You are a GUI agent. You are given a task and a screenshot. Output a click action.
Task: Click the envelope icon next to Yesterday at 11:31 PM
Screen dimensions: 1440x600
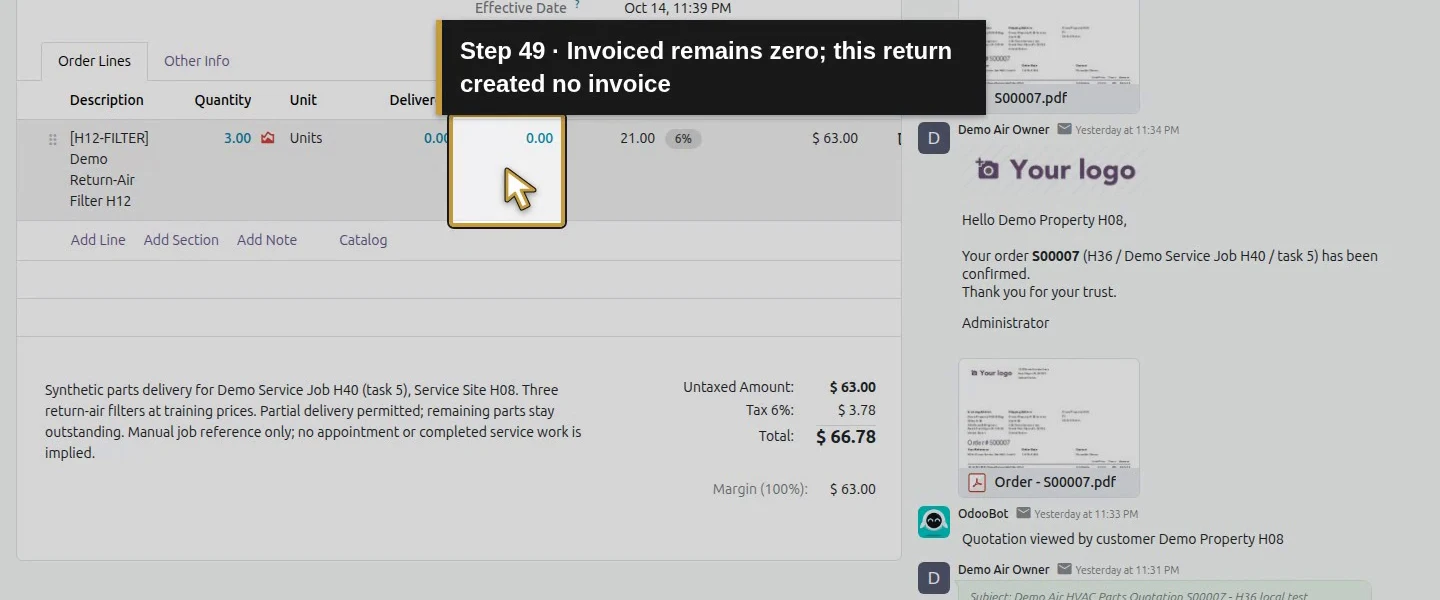click(x=1064, y=569)
